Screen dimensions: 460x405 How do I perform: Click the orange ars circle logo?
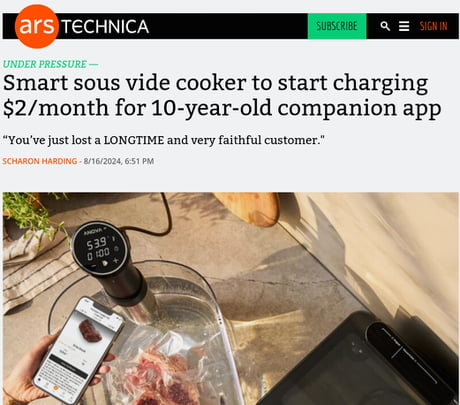37,26
